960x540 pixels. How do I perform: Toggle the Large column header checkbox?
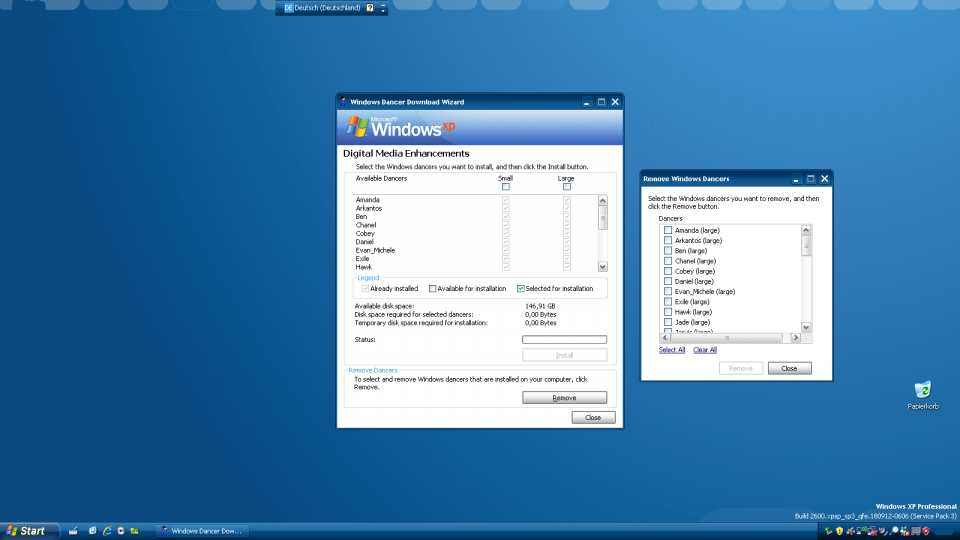pos(567,187)
